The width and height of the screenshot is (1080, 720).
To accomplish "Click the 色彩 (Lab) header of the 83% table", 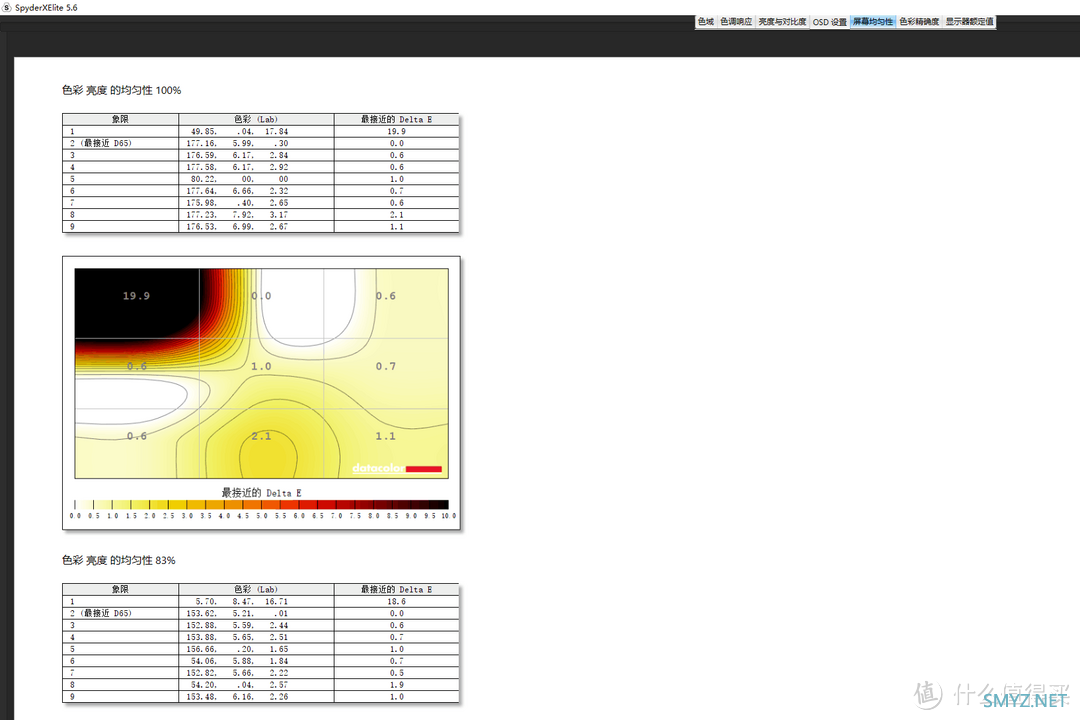I will coord(256,589).
